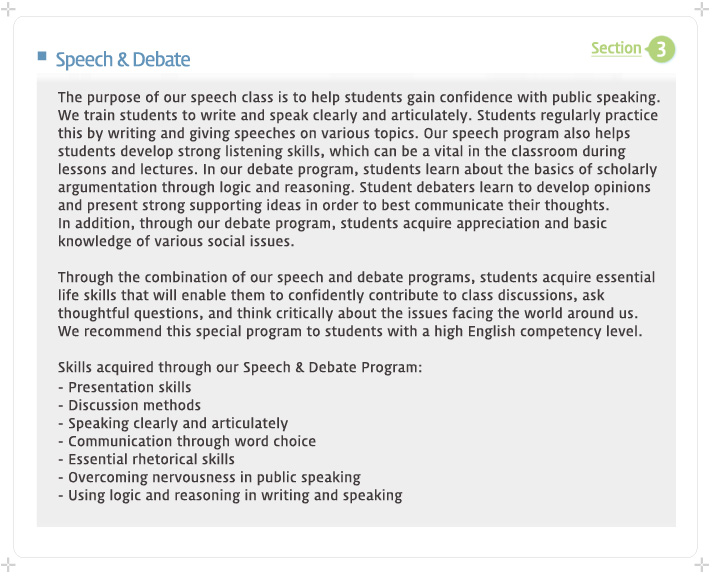The width and height of the screenshot is (712, 580).
Task: Click the top-right corner crop mark
Action: 702,9
